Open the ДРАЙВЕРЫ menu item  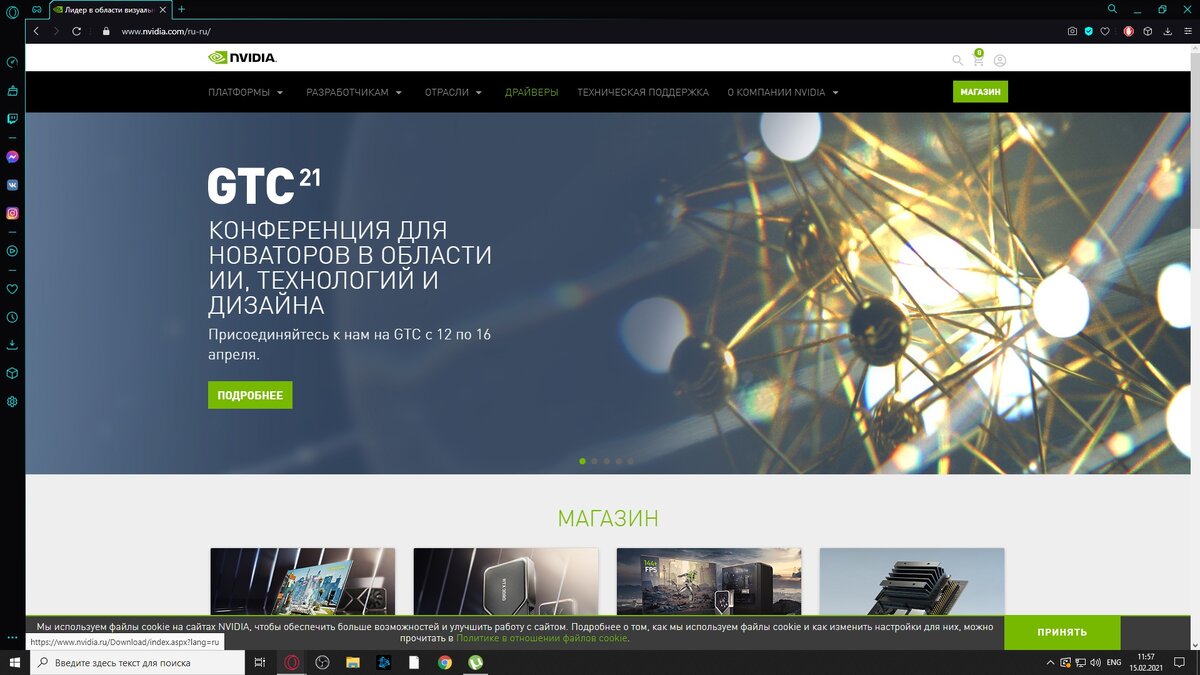point(532,92)
